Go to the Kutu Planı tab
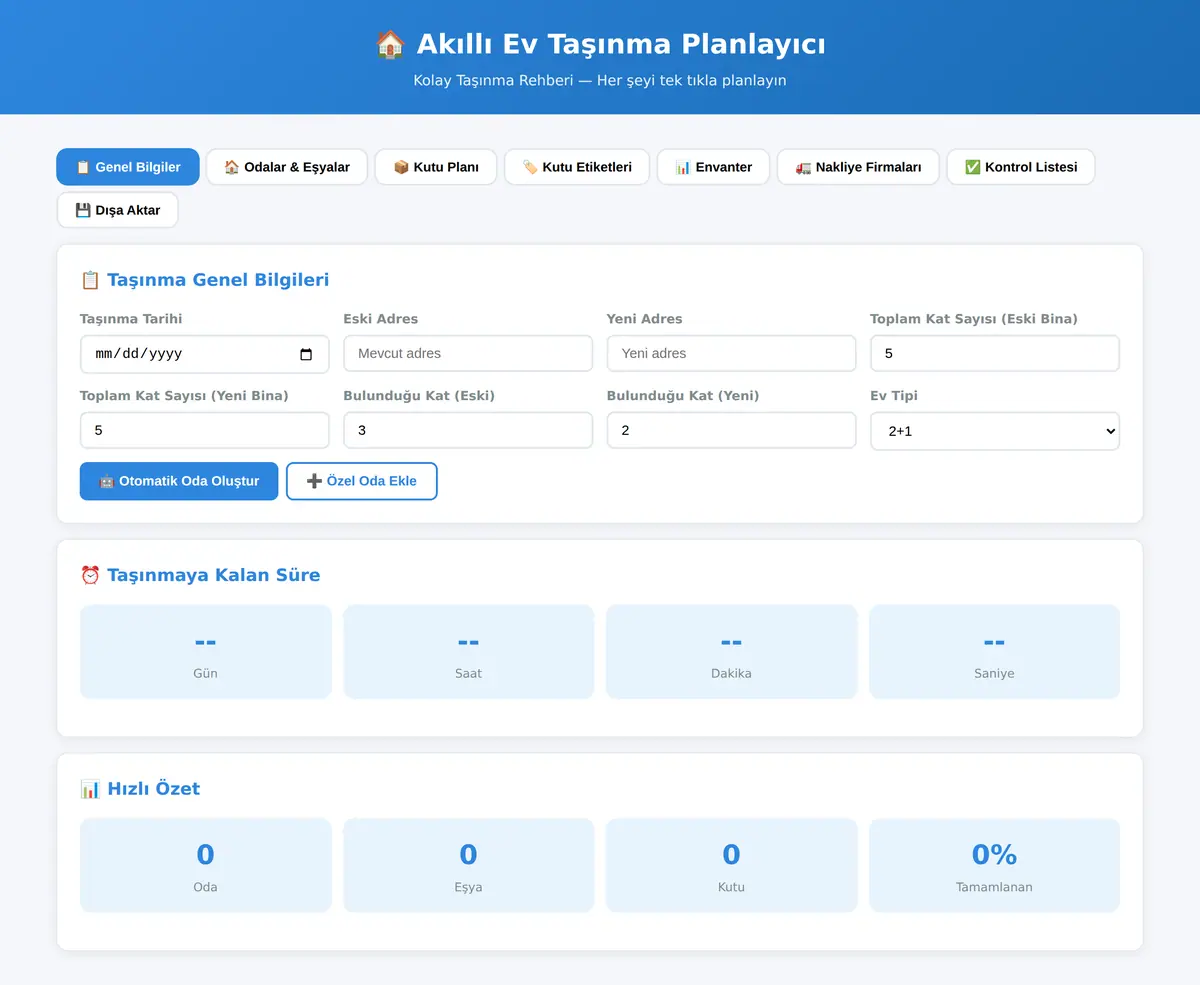Image resolution: width=1200 pixels, height=985 pixels. tap(436, 167)
